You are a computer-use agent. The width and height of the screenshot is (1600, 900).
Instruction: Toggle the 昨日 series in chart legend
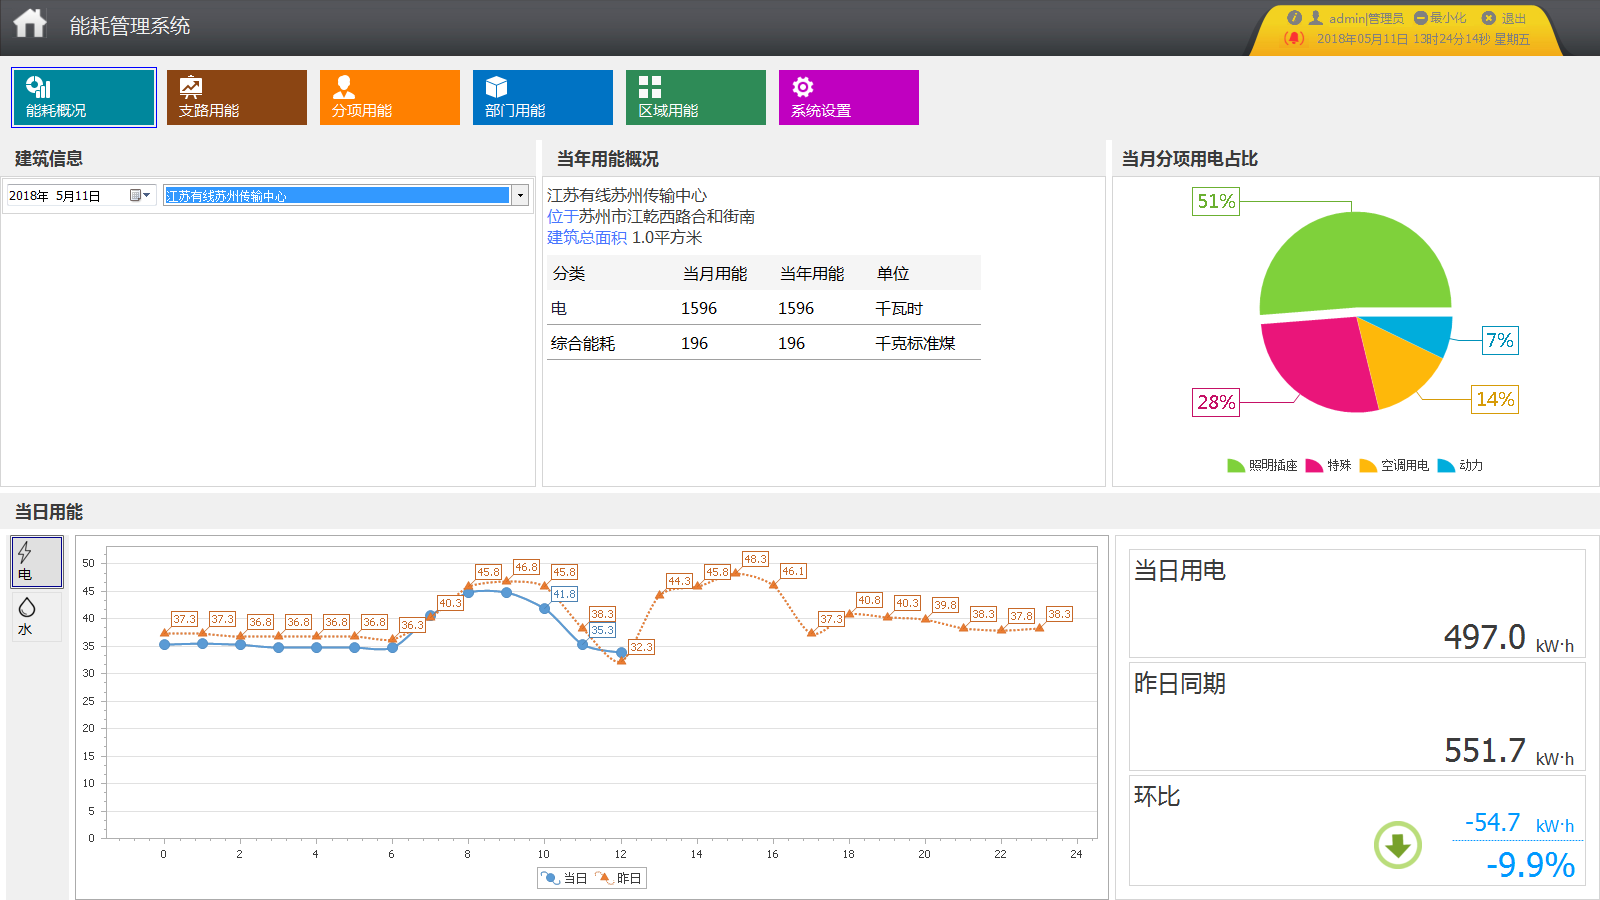tap(619, 878)
